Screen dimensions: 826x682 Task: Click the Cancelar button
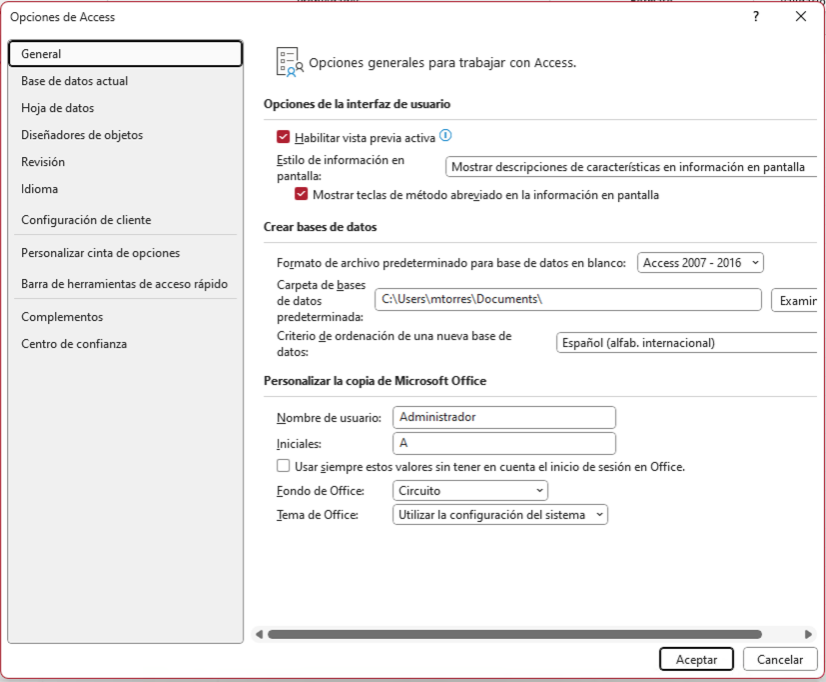(780, 660)
